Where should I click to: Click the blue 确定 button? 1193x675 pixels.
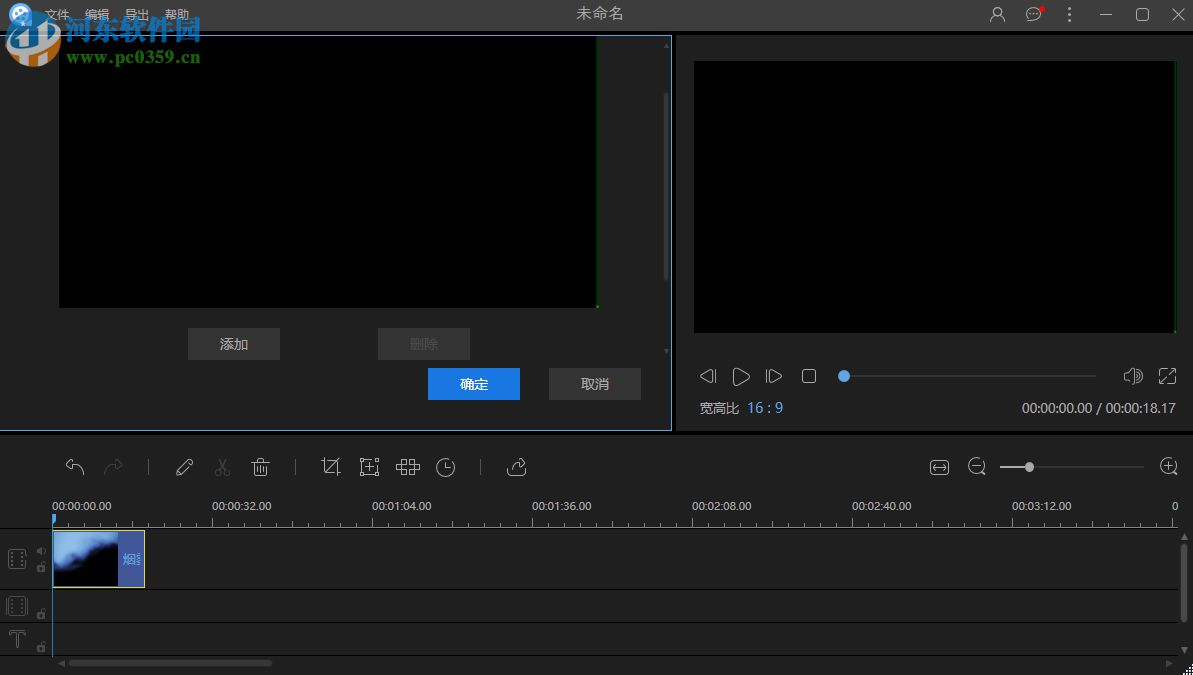[473, 384]
